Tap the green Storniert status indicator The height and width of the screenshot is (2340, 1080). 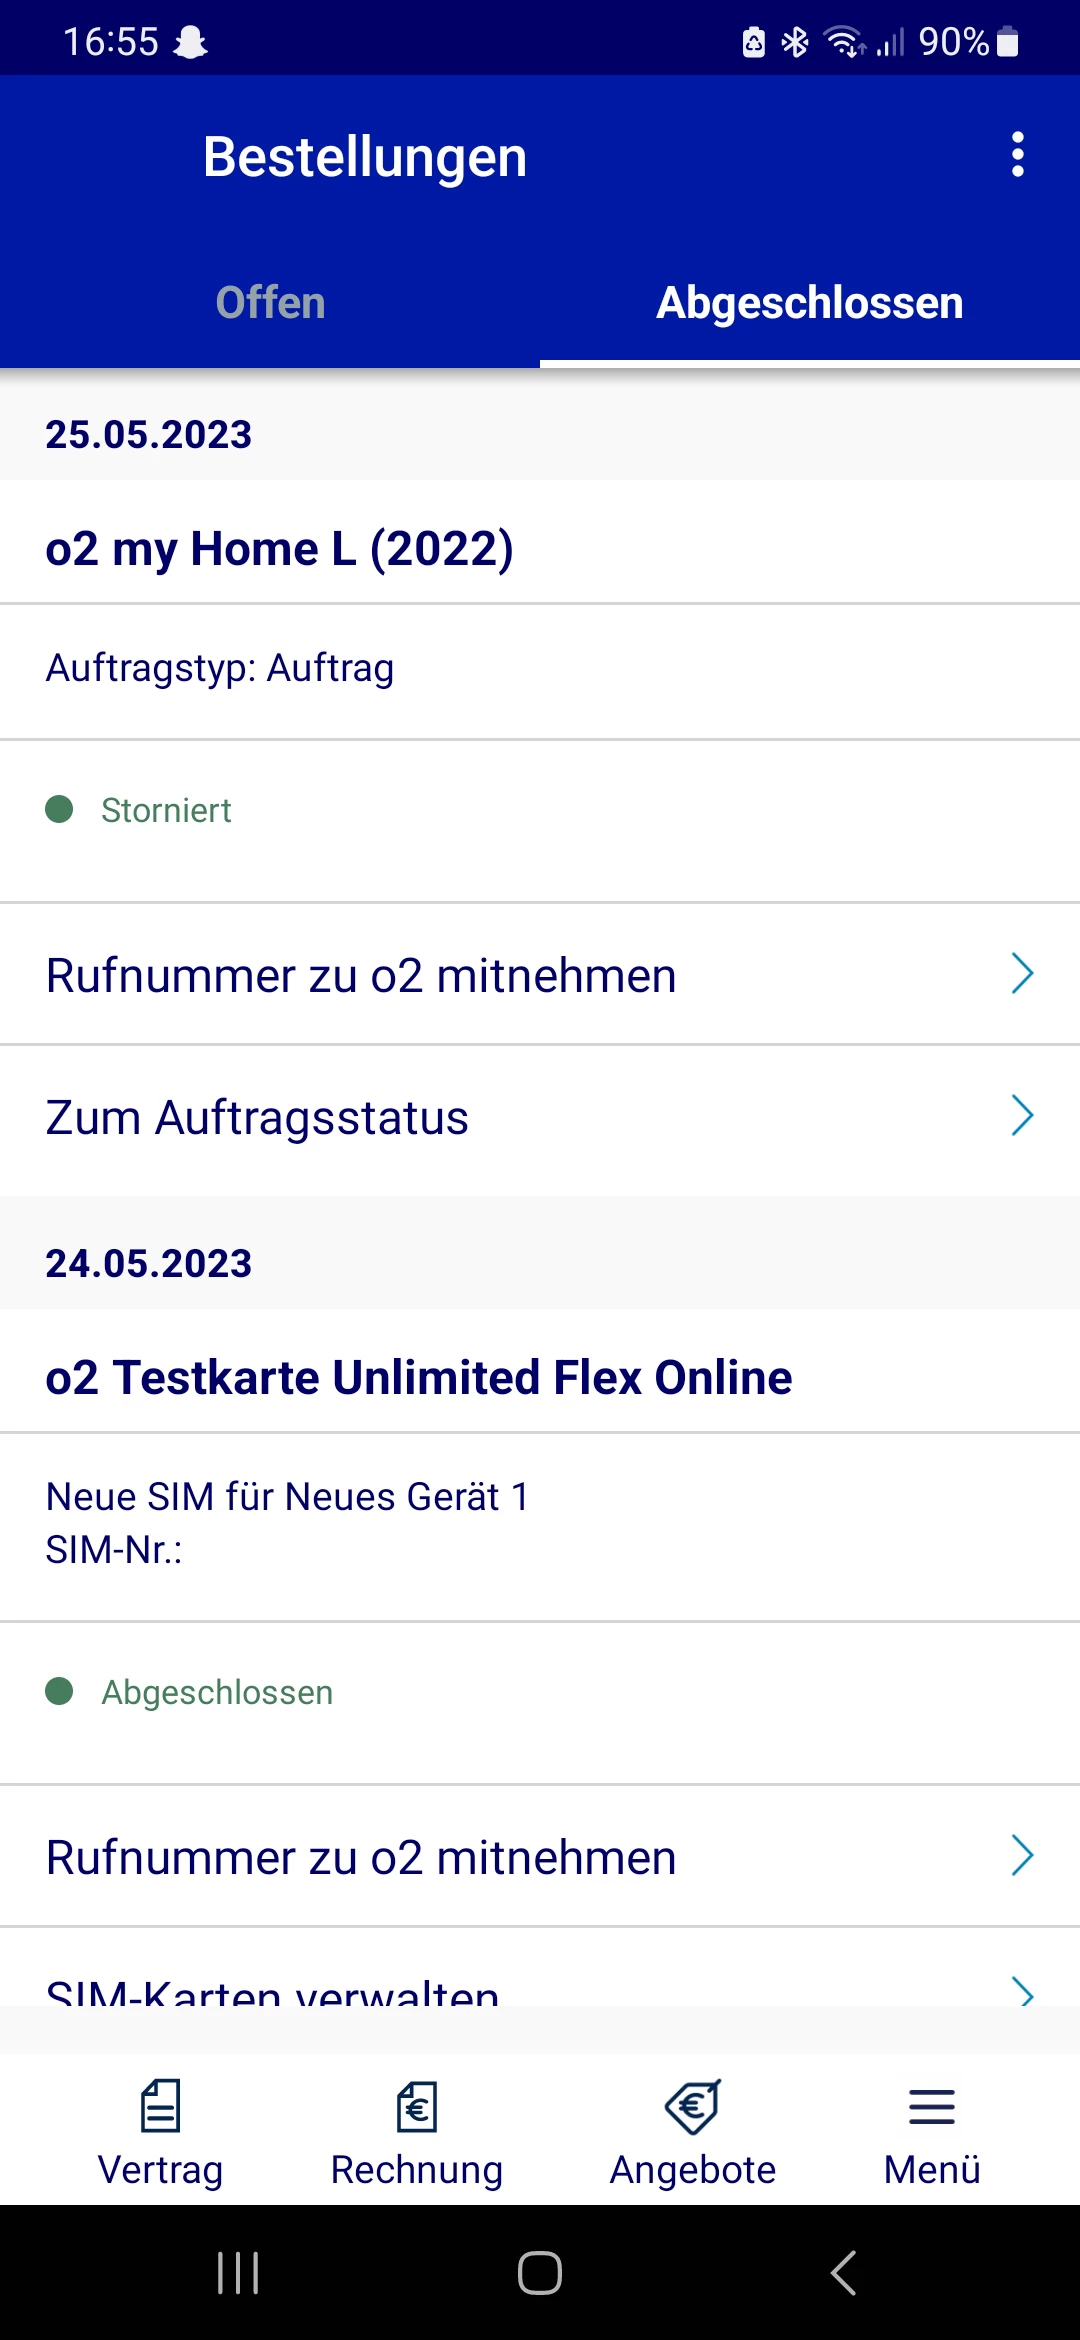click(60, 809)
